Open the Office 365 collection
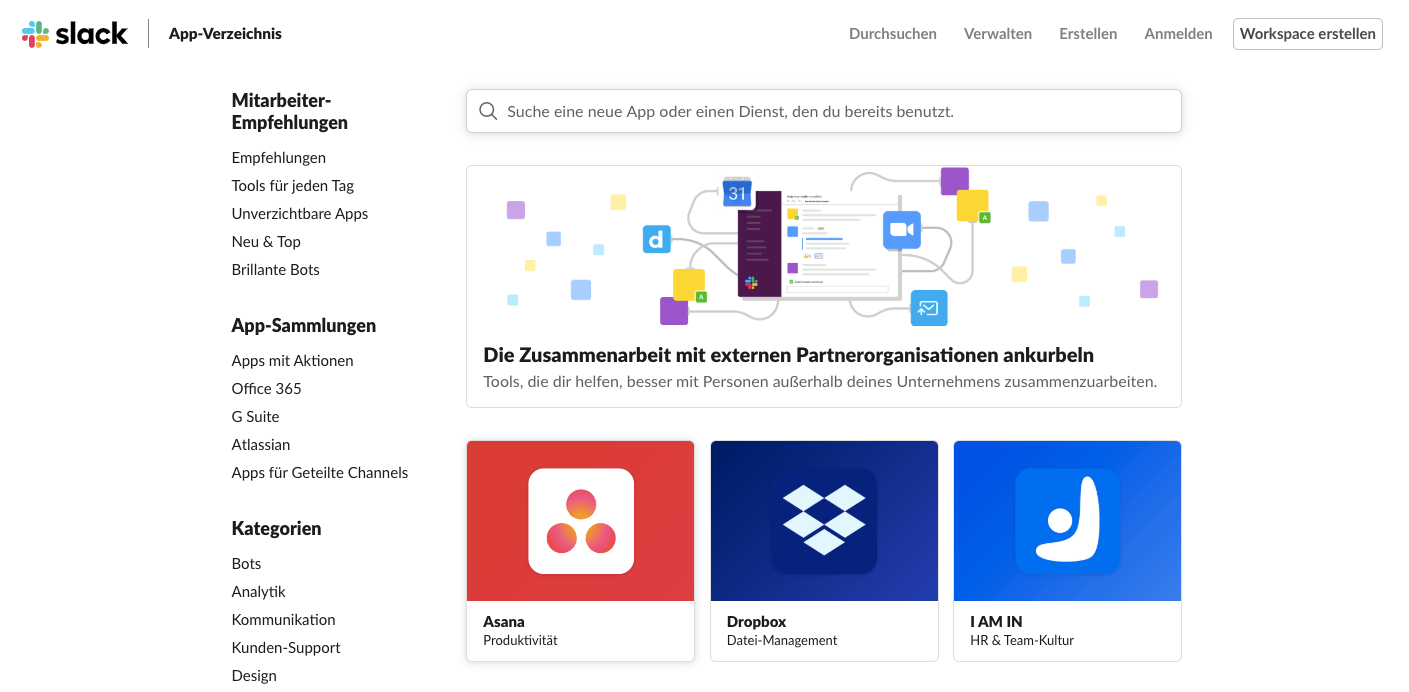The height and width of the screenshot is (692, 1409). [x=267, y=388]
